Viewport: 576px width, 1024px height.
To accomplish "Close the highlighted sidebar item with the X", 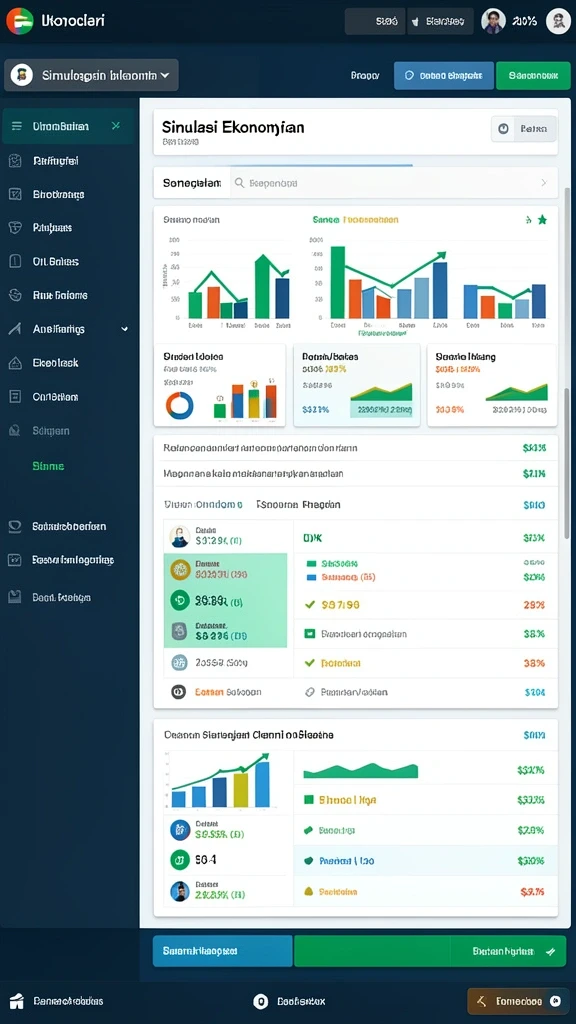I will point(116,125).
